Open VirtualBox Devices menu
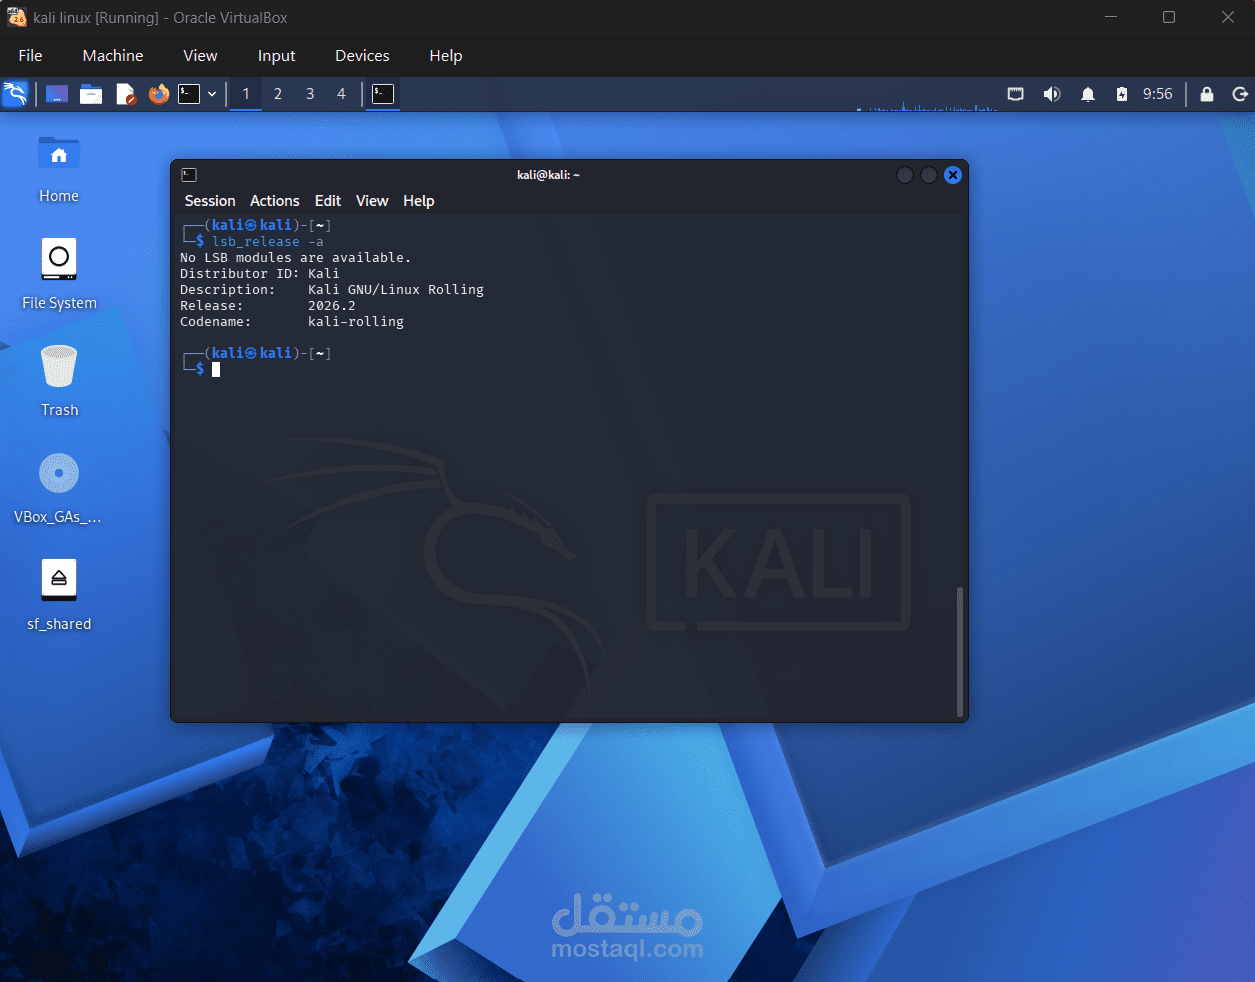Image resolution: width=1255 pixels, height=982 pixels. (x=362, y=56)
